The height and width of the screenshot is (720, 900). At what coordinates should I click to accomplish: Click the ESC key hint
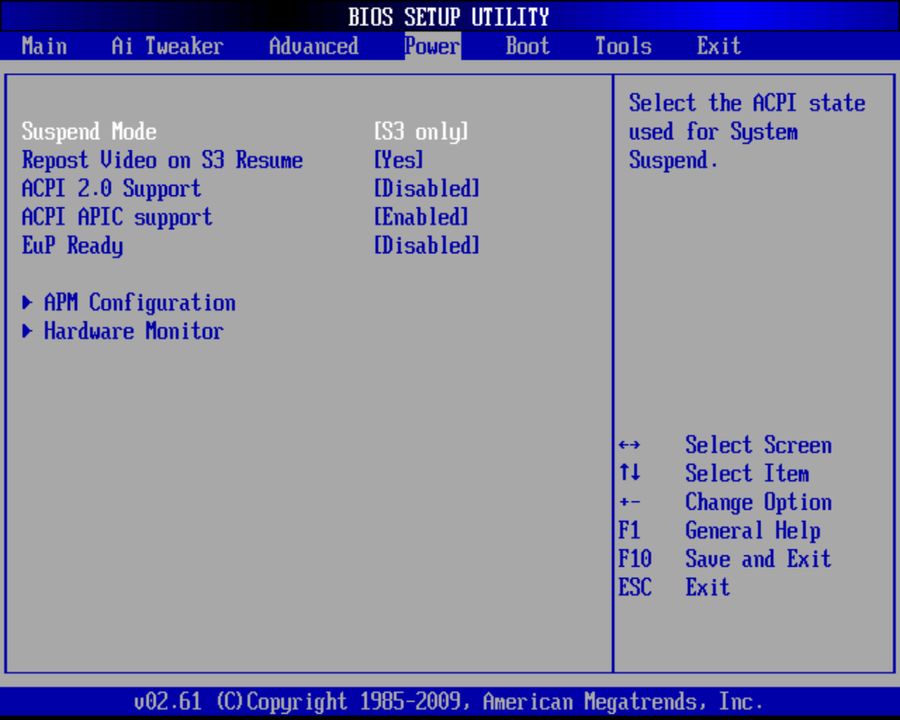(x=635, y=587)
